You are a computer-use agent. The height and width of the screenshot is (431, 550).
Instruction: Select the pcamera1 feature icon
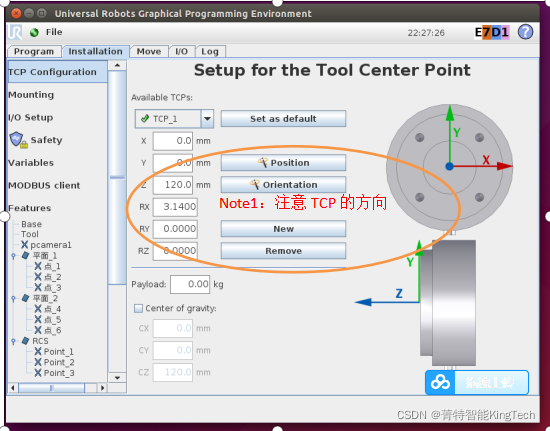[x=25, y=244]
